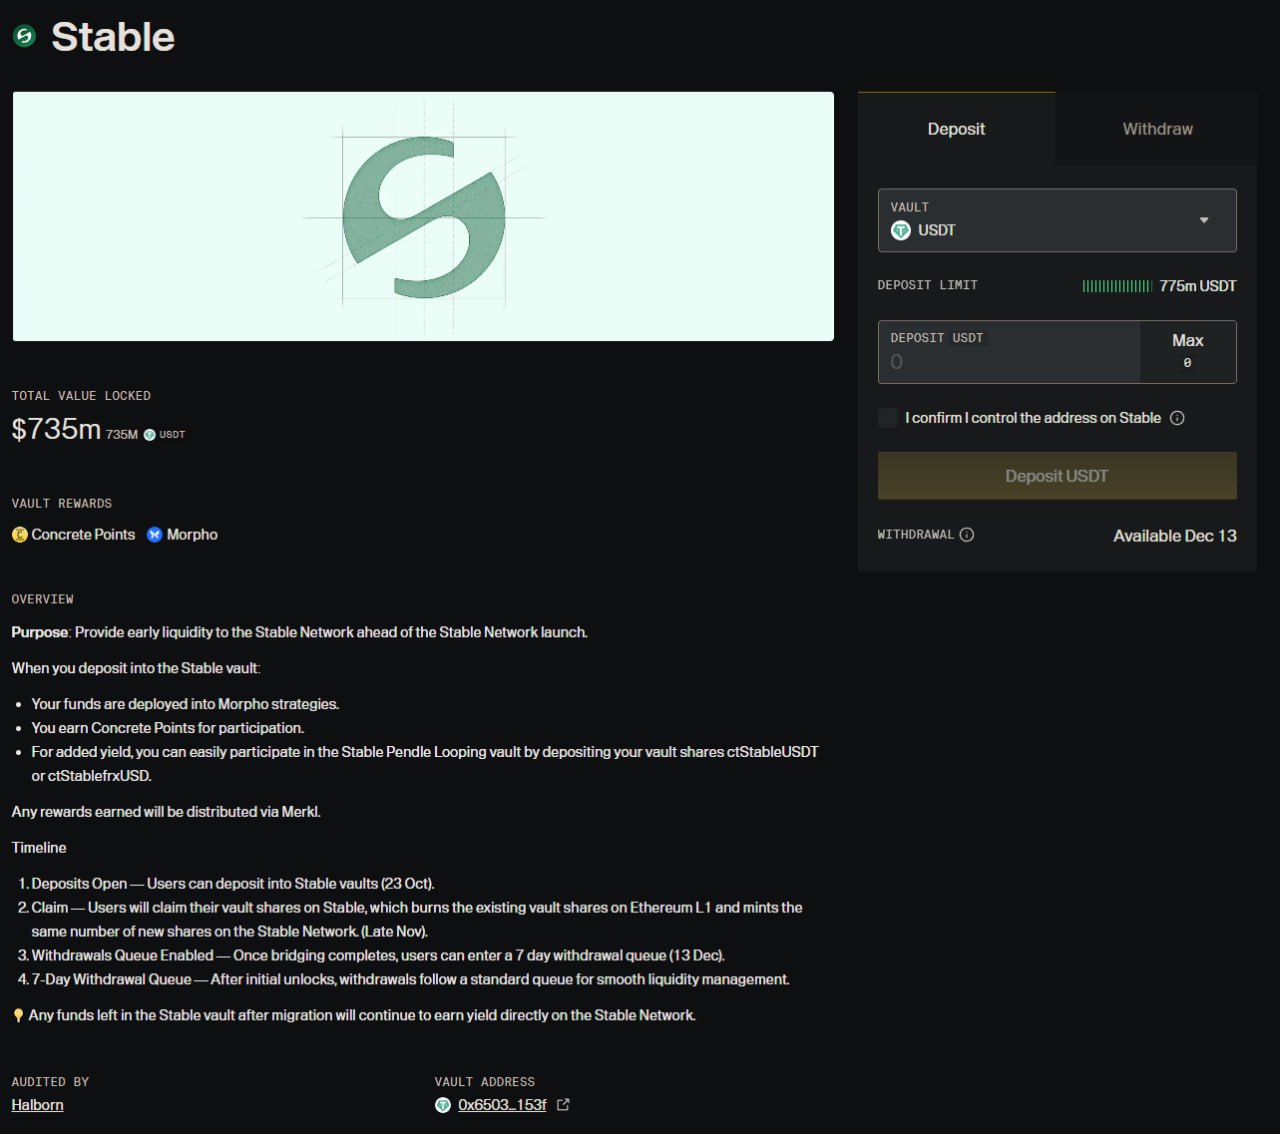Open the Halborn auditor link
1280x1134 pixels.
(x=38, y=1105)
